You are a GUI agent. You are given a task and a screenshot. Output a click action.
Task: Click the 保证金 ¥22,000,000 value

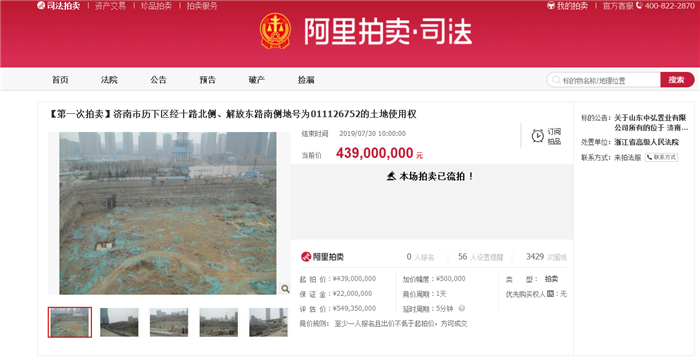pos(352,293)
